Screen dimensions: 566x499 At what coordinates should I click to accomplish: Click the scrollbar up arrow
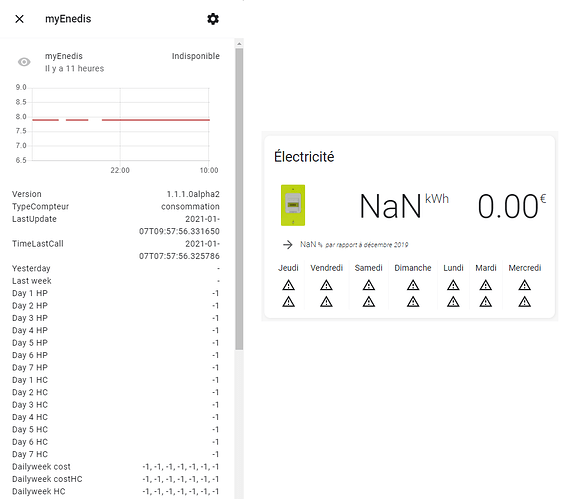point(239,44)
